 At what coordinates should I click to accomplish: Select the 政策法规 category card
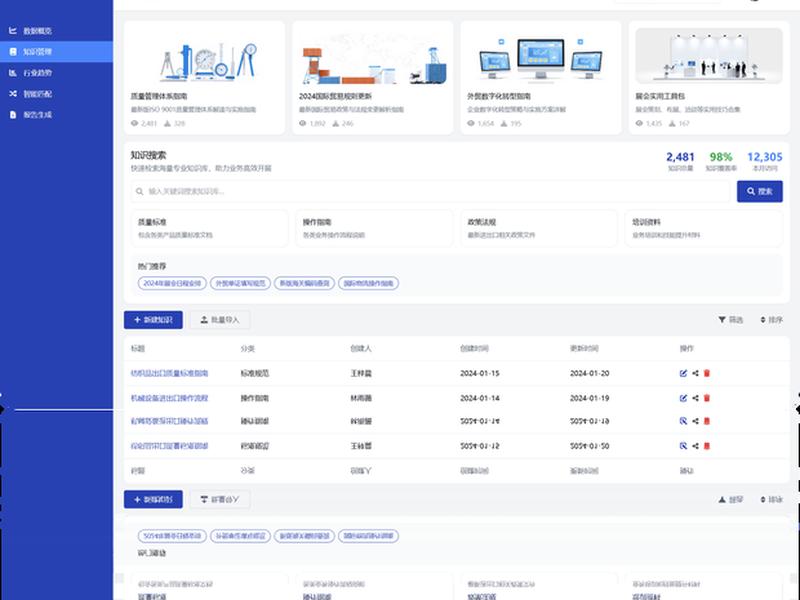[x=539, y=228]
